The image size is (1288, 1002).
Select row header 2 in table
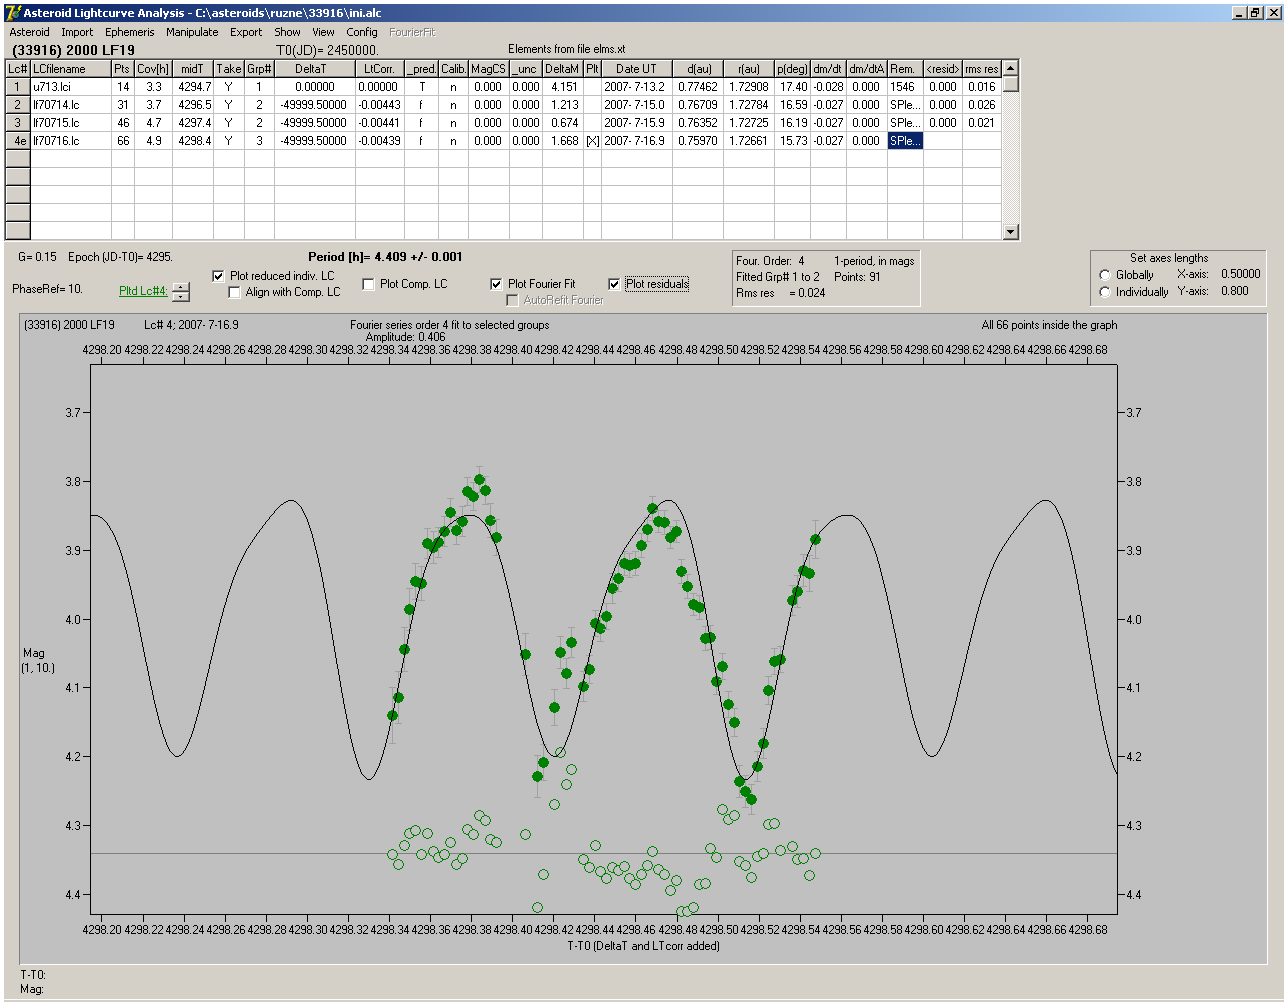point(17,105)
